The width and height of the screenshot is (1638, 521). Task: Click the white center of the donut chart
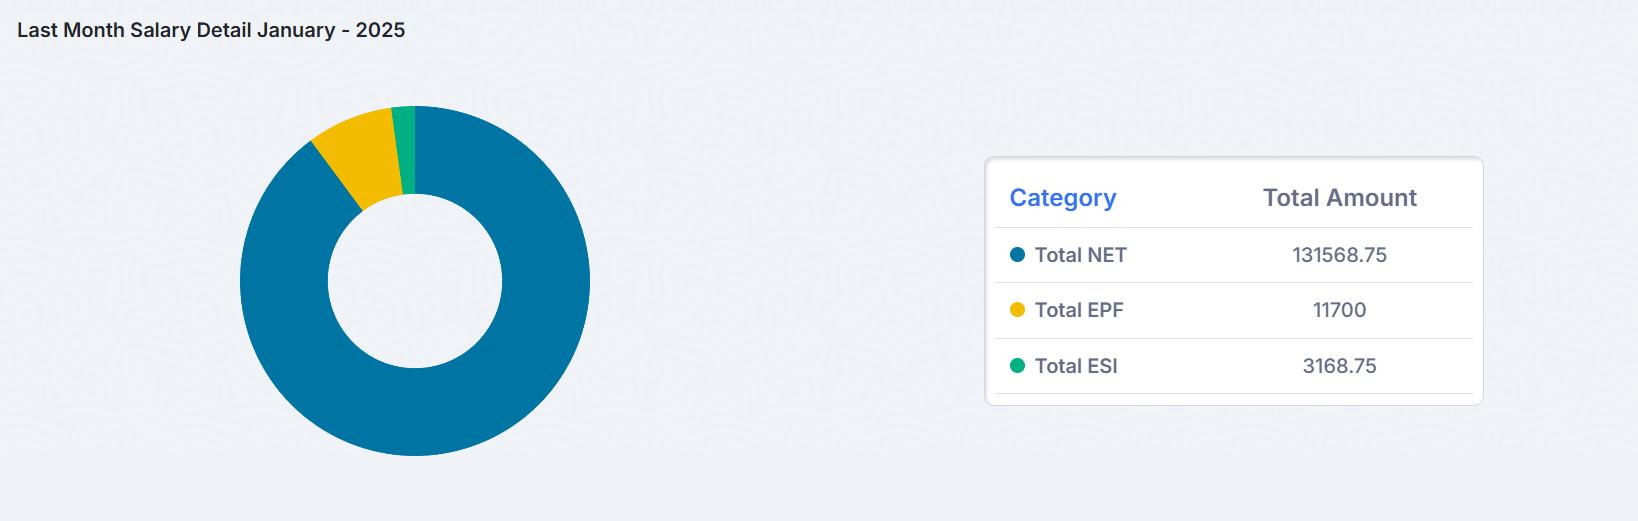tap(415, 281)
